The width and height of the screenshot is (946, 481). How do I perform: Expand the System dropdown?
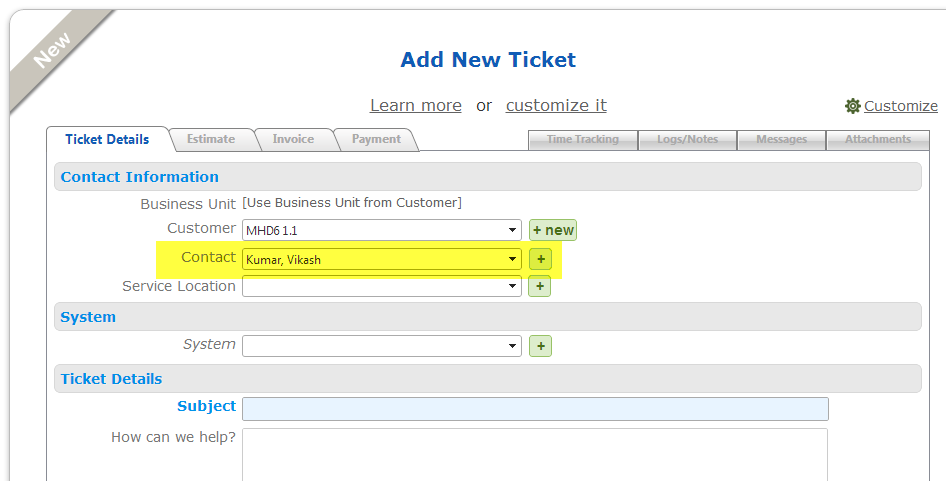[x=382, y=346]
